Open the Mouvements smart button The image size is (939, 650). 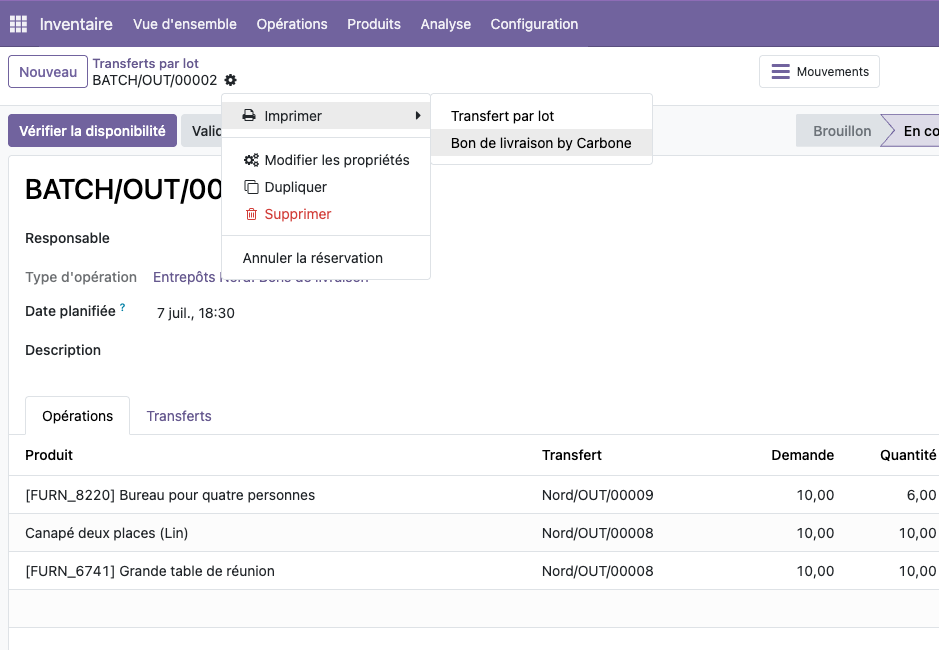[x=819, y=72]
